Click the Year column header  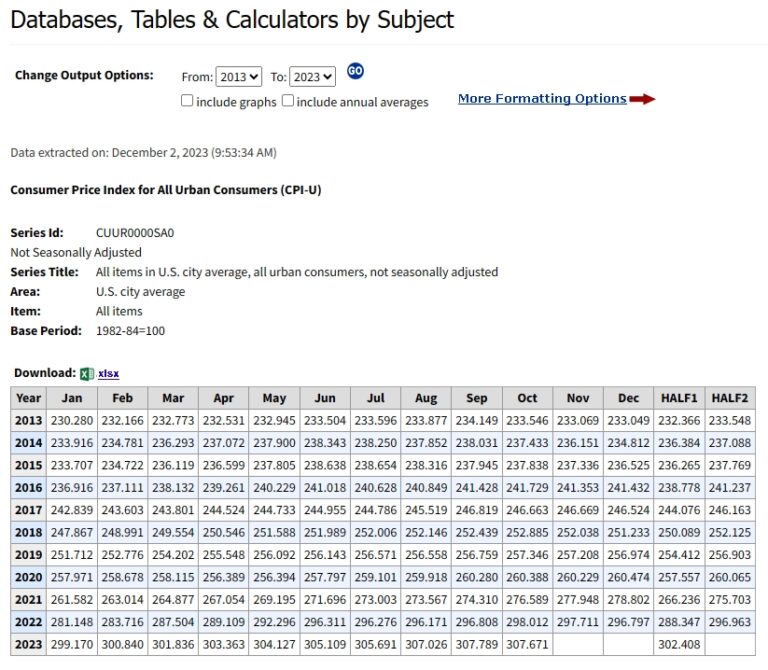(x=28, y=398)
